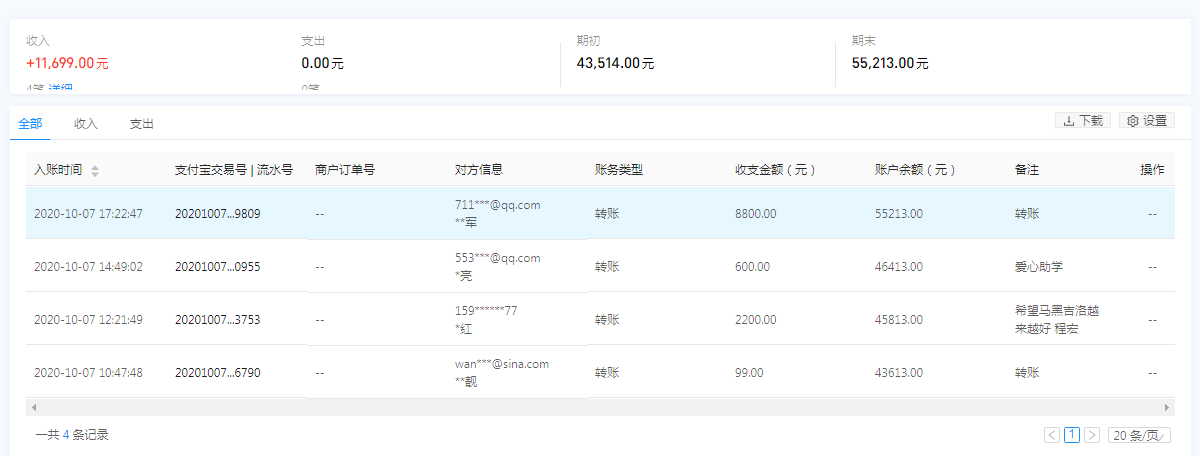1200x456 pixels.
Task: Switch to the 支出 tab
Action: click(x=142, y=124)
